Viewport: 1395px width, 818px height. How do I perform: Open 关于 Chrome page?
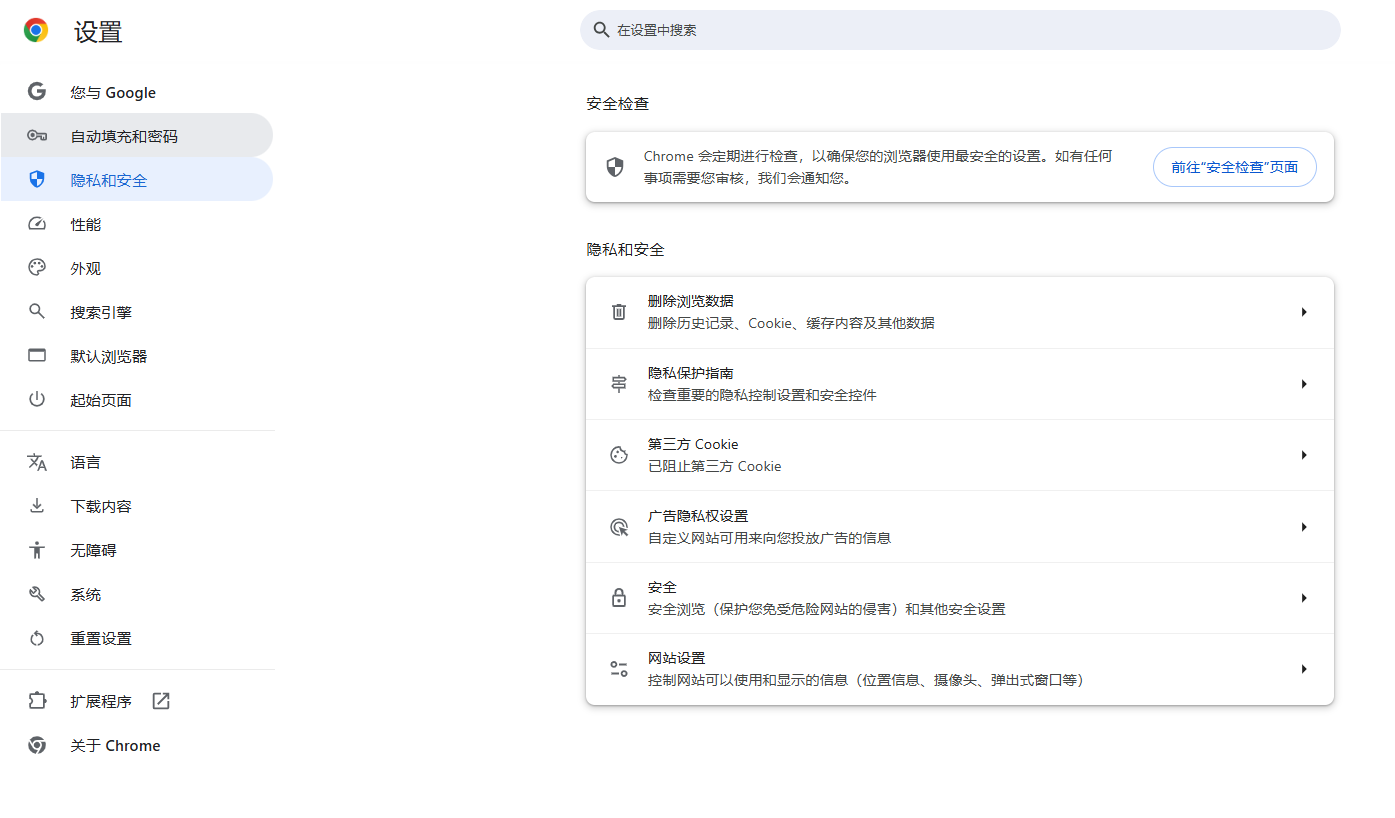136,745
